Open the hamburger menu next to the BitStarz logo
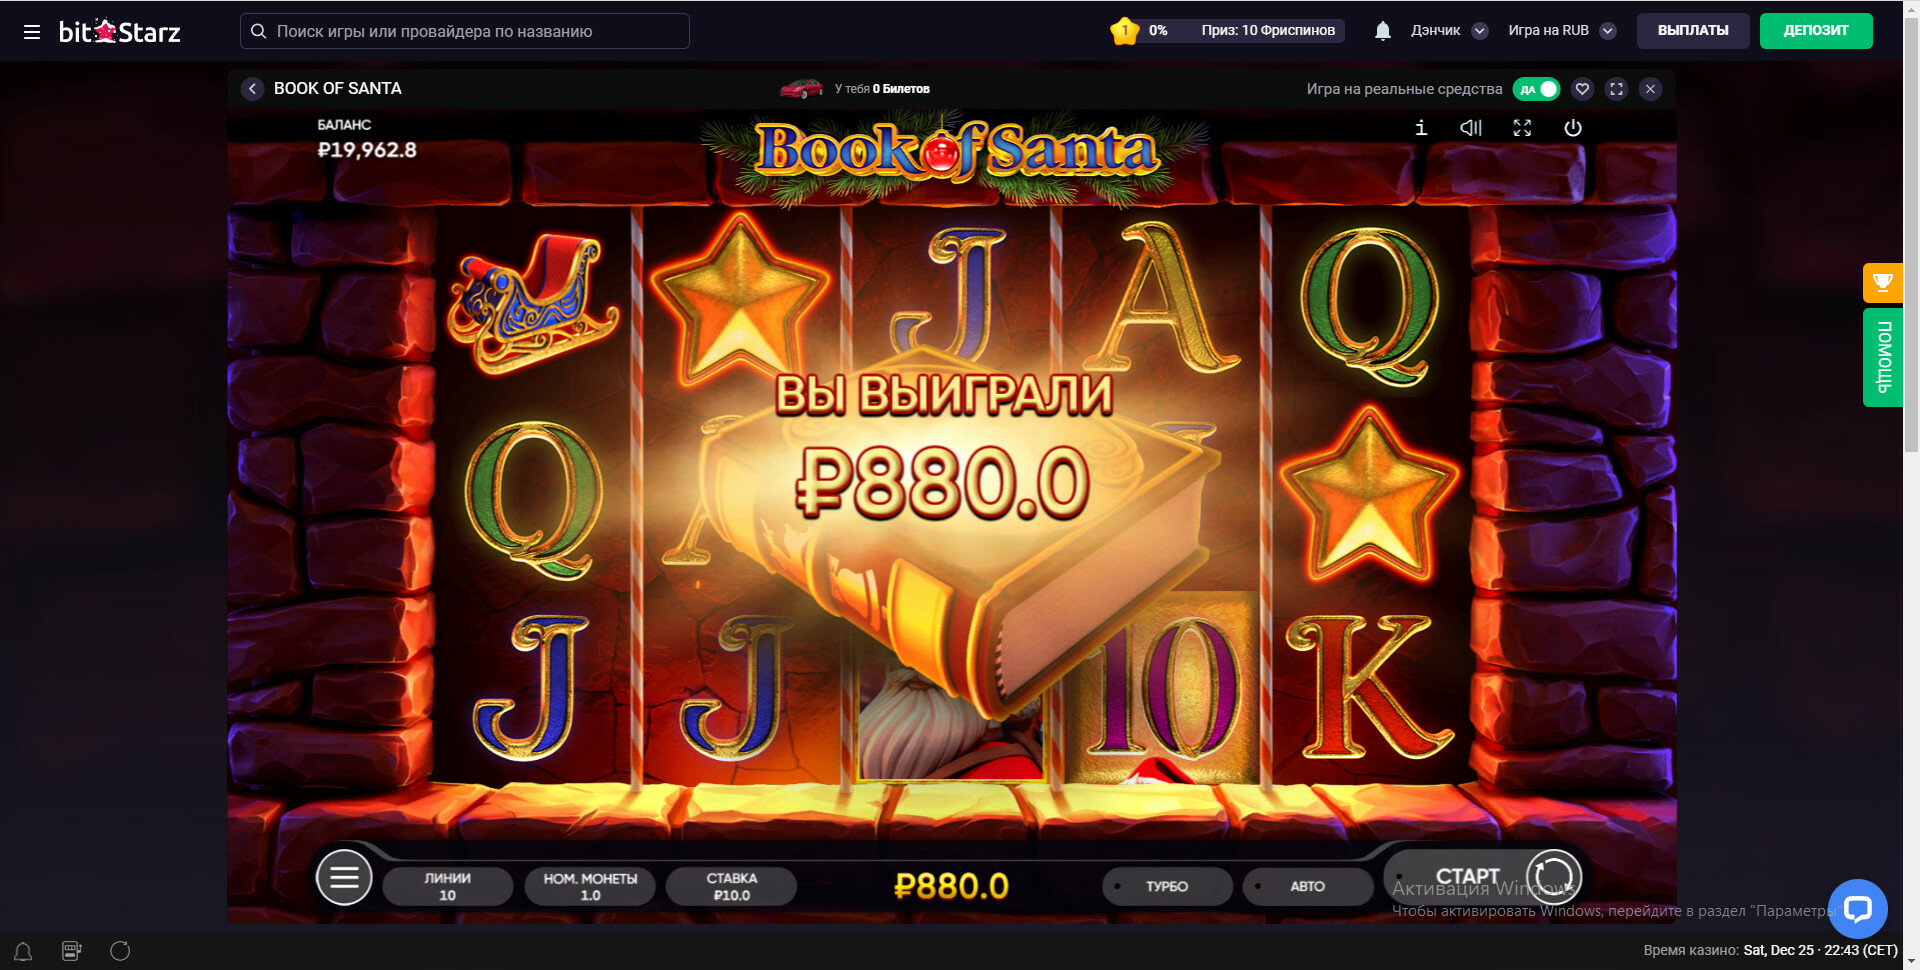Screen dimensions: 1920x970 coord(32,32)
